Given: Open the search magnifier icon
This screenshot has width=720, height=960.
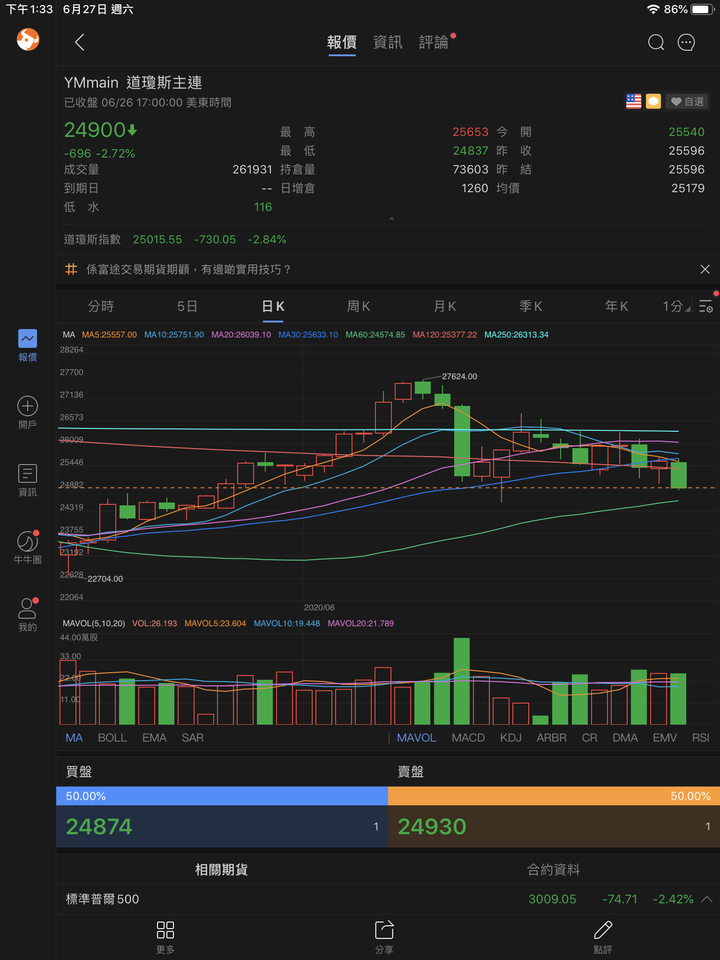Looking at the screenshot, I should [x=656, y=42].
